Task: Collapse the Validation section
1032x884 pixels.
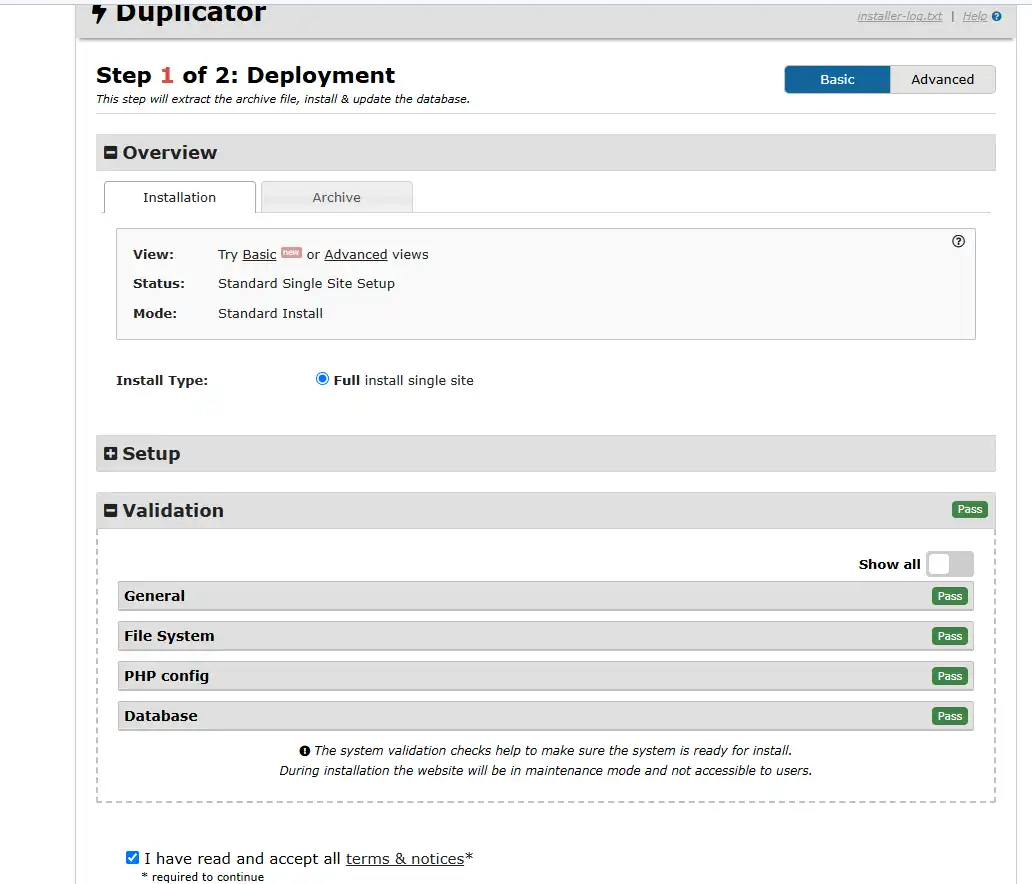Action: [111, 511]
